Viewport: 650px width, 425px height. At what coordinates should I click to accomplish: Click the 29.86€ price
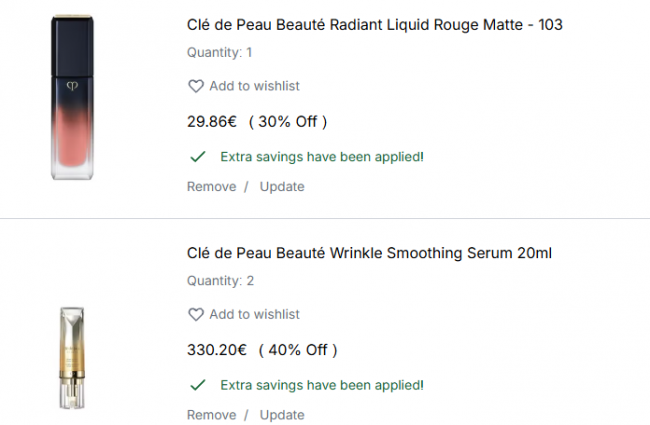(x=212, y=122)
